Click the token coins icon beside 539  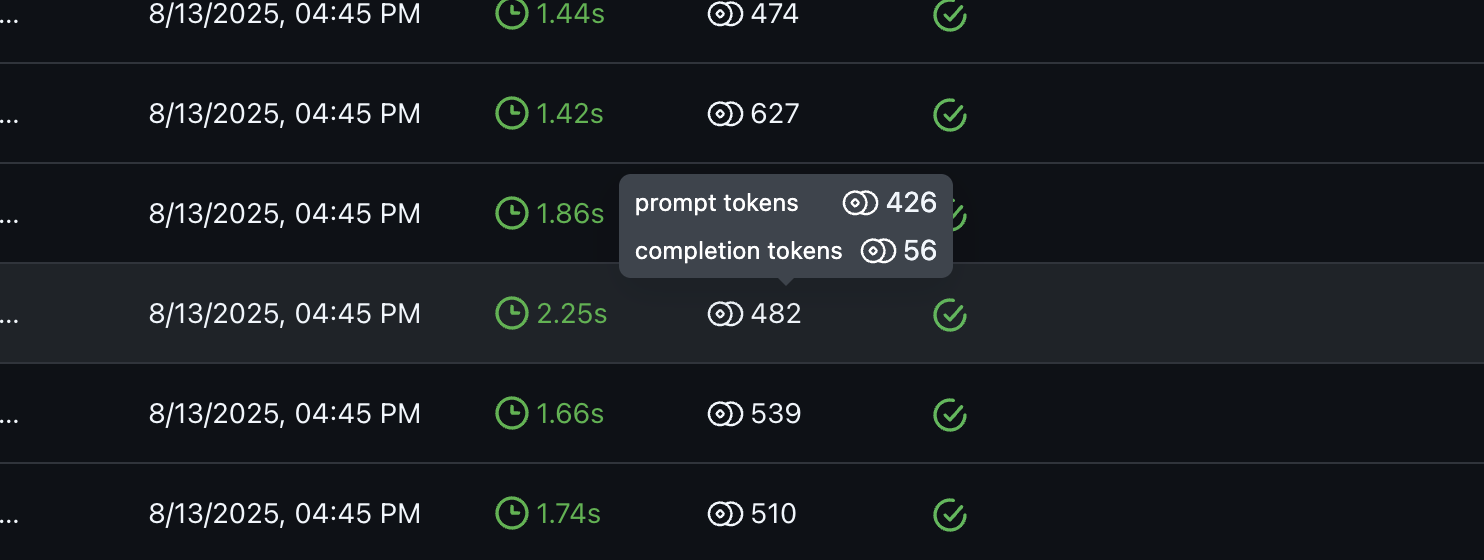click(x=725, y=414)
